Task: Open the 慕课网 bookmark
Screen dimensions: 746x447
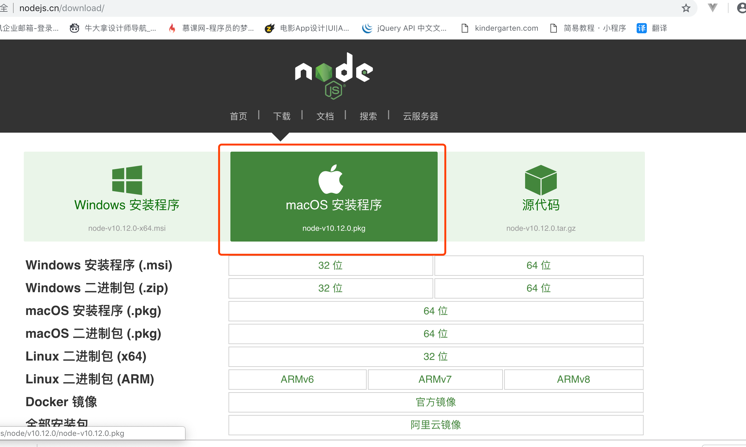Action: pos(211,28)
